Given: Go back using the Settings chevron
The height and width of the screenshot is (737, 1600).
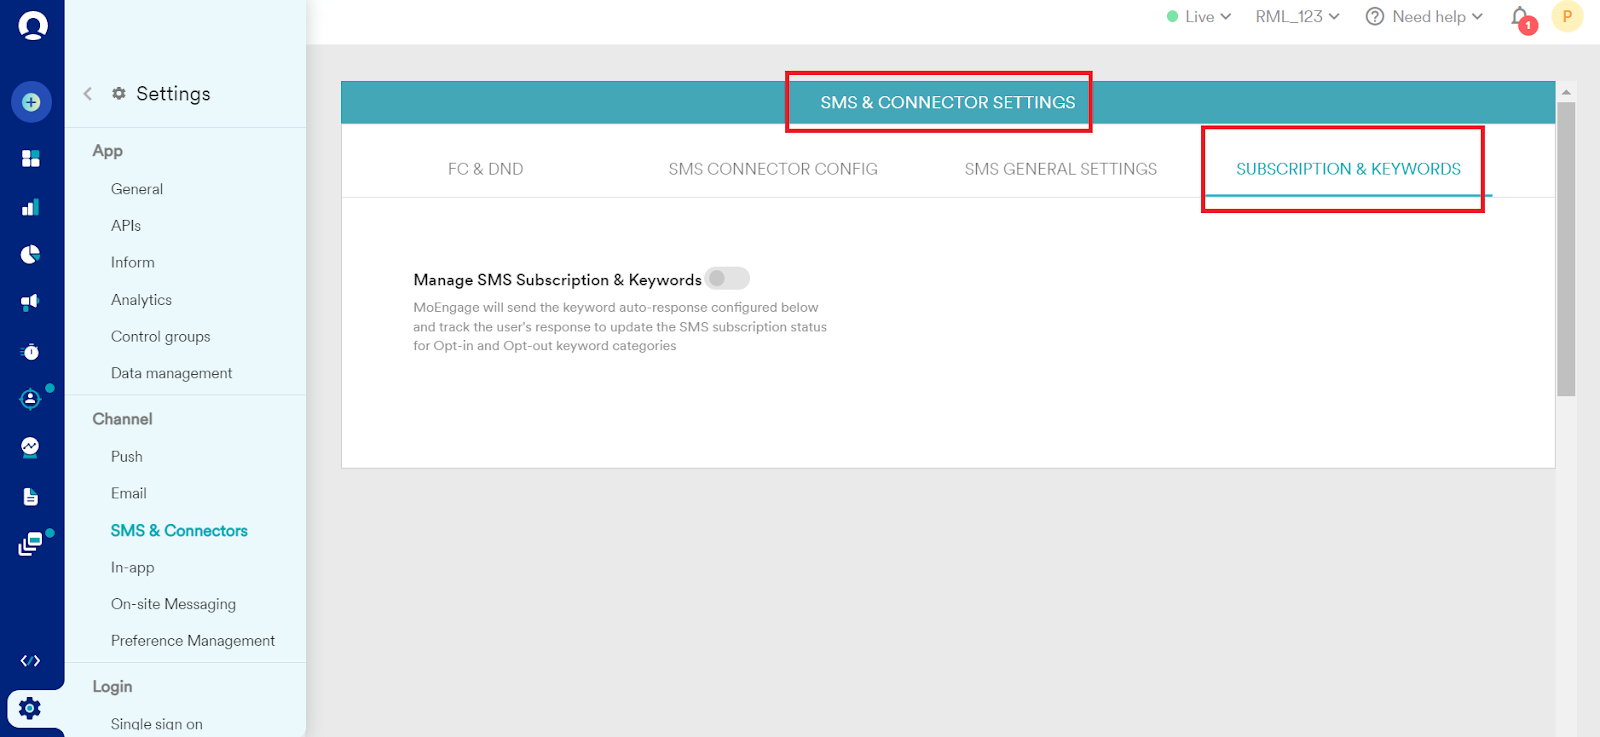Looking at the screenshot, I should pos(88,94).
